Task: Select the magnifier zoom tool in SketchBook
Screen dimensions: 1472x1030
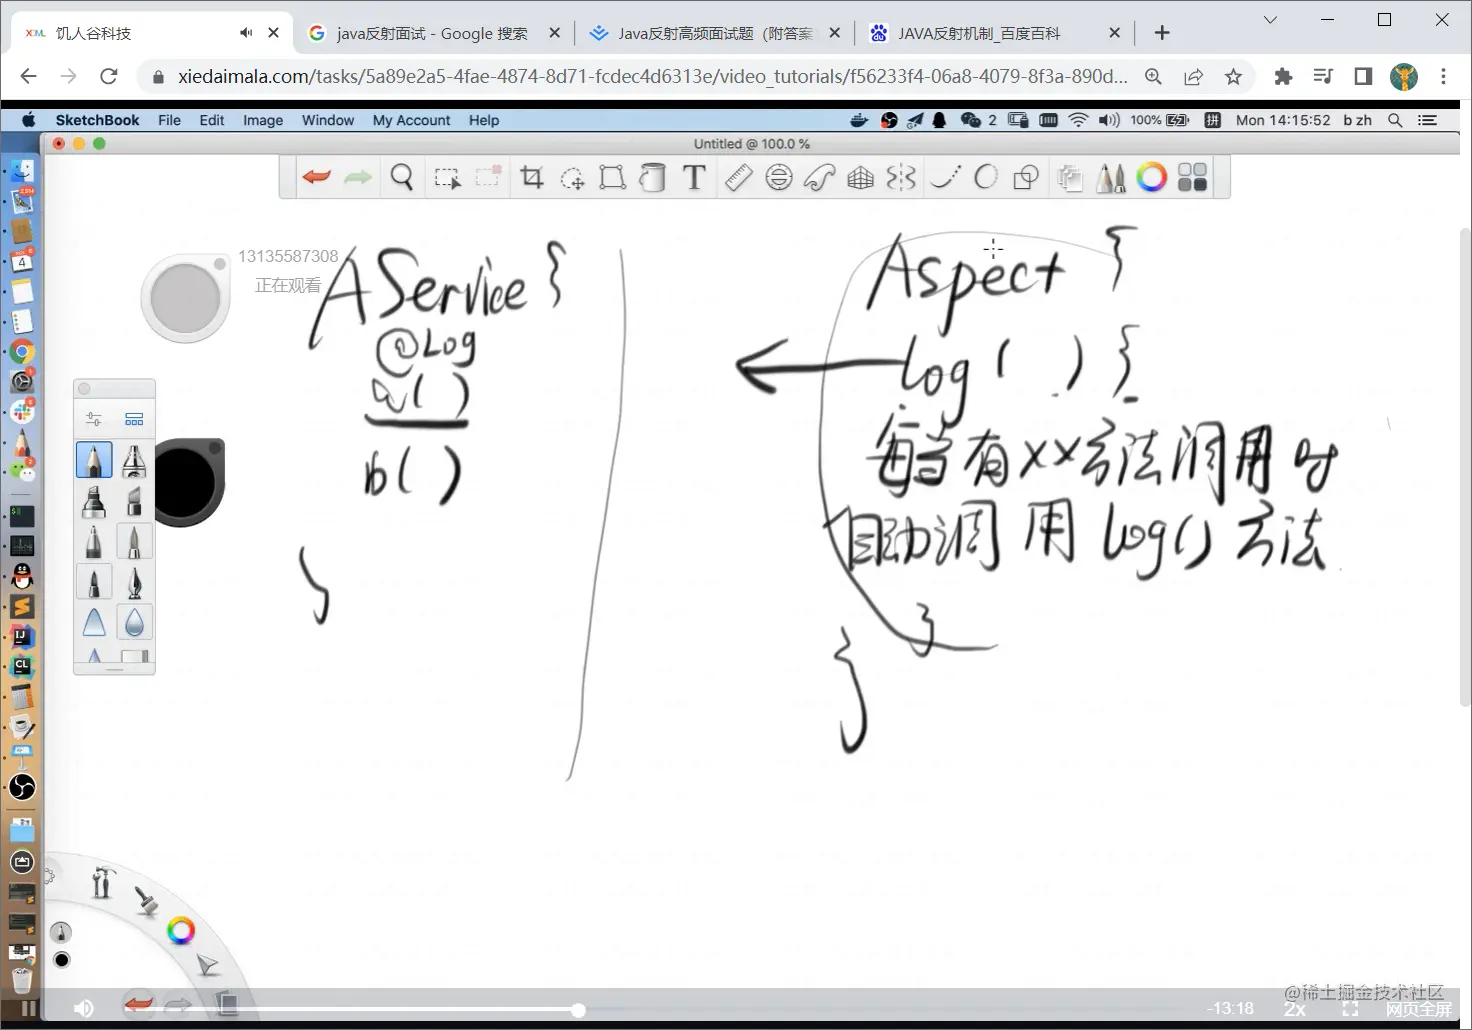Action: (x=402, y=178)
